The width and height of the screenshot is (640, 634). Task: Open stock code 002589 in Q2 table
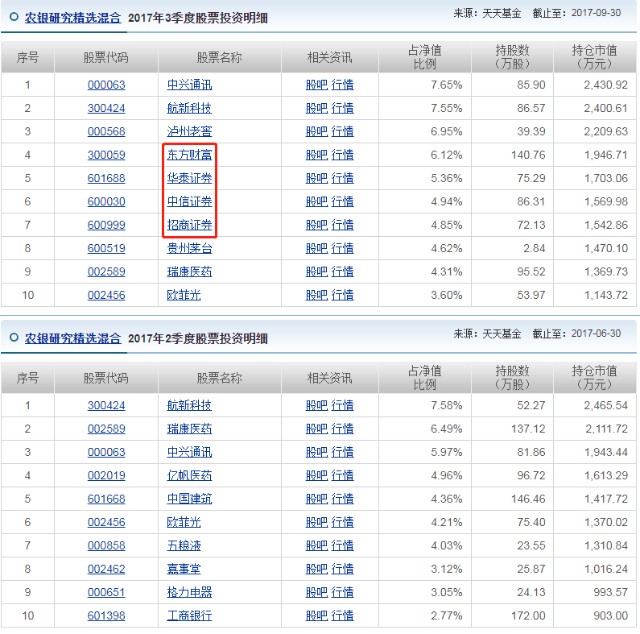coord(106,429)
